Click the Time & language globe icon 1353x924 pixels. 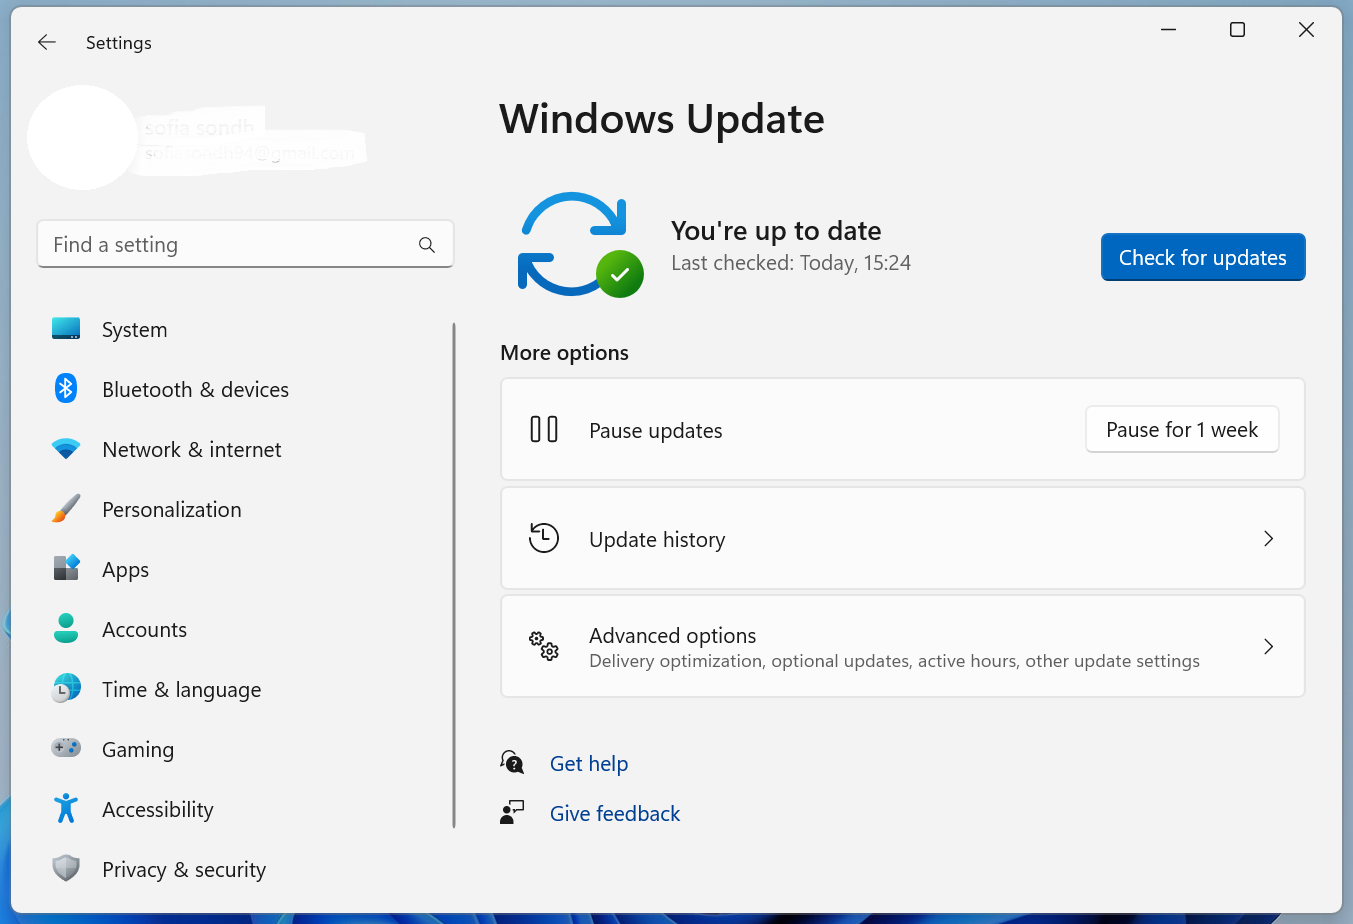click(66, 689)
